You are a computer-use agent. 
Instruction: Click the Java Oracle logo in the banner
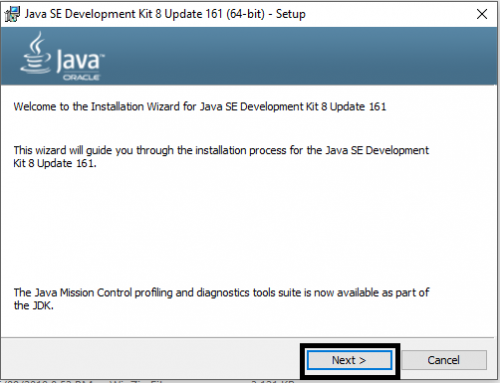[x=62, y=56]
